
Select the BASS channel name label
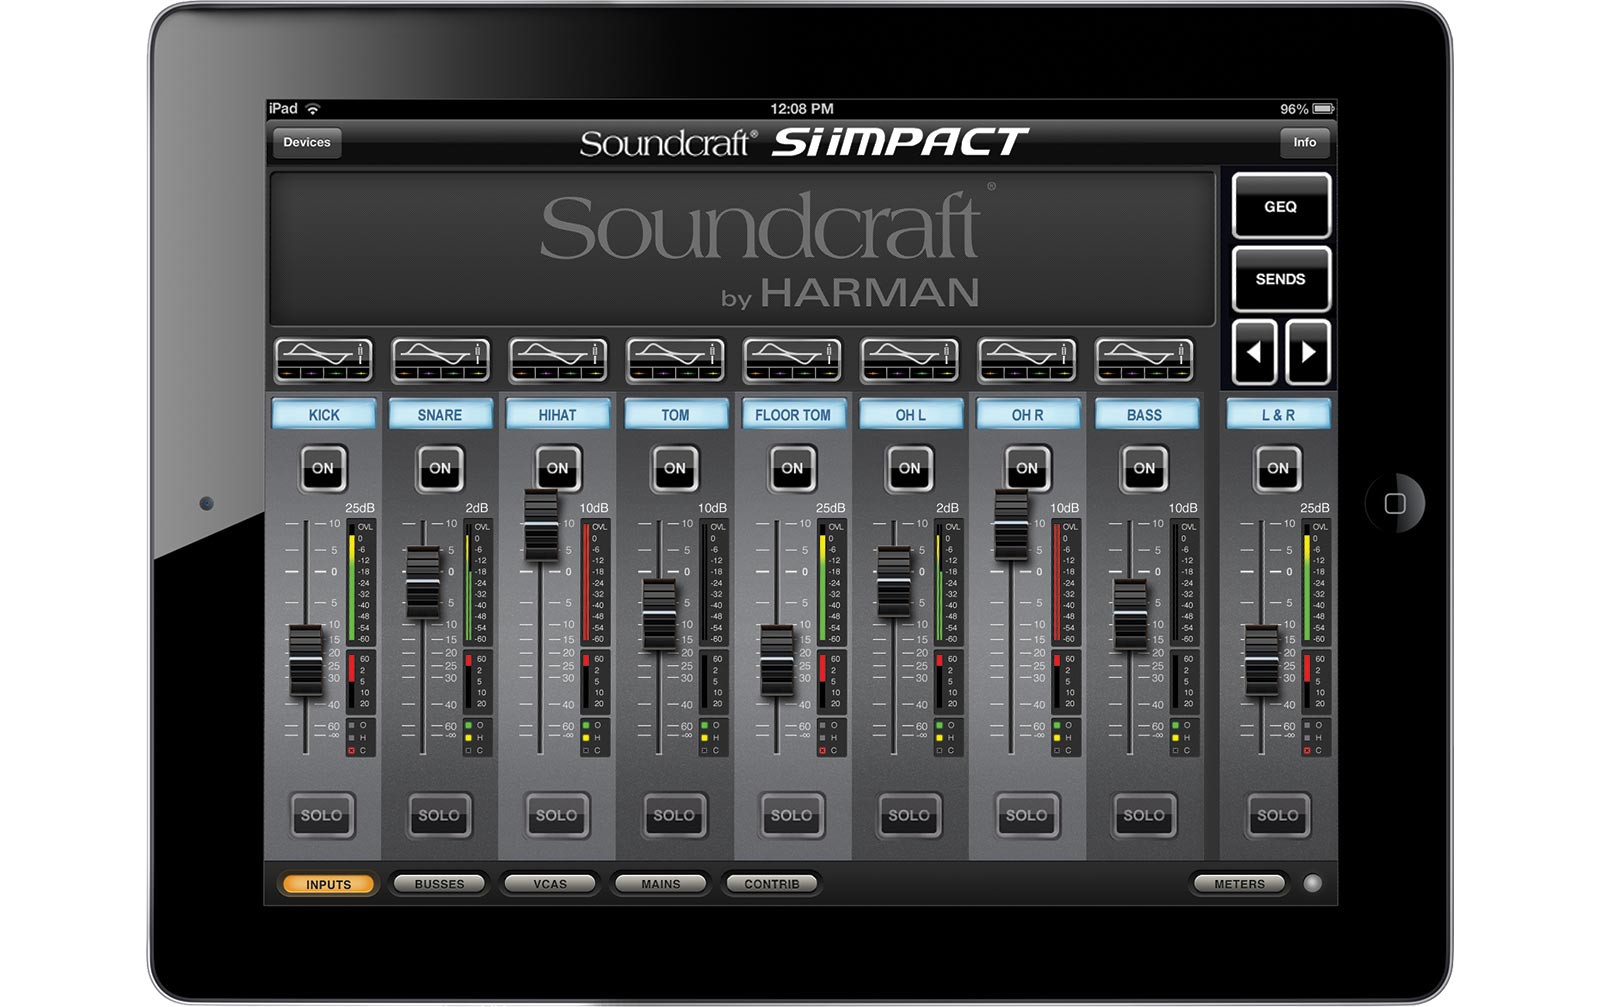click(x=1146, y=414)
